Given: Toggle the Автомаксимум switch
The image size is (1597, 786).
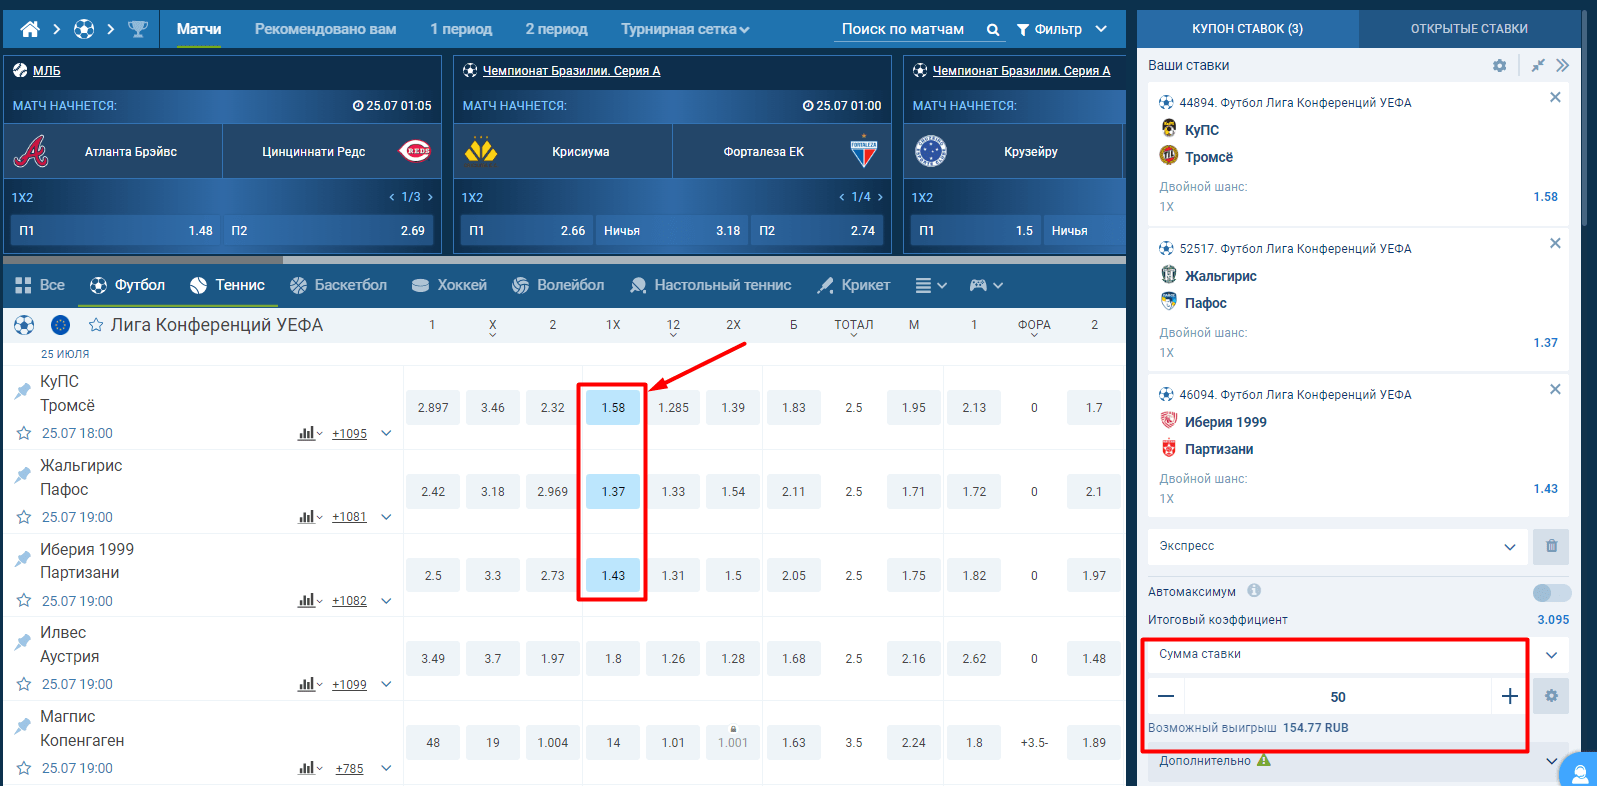Looking at the screenshot, I should pos(1552,592).
